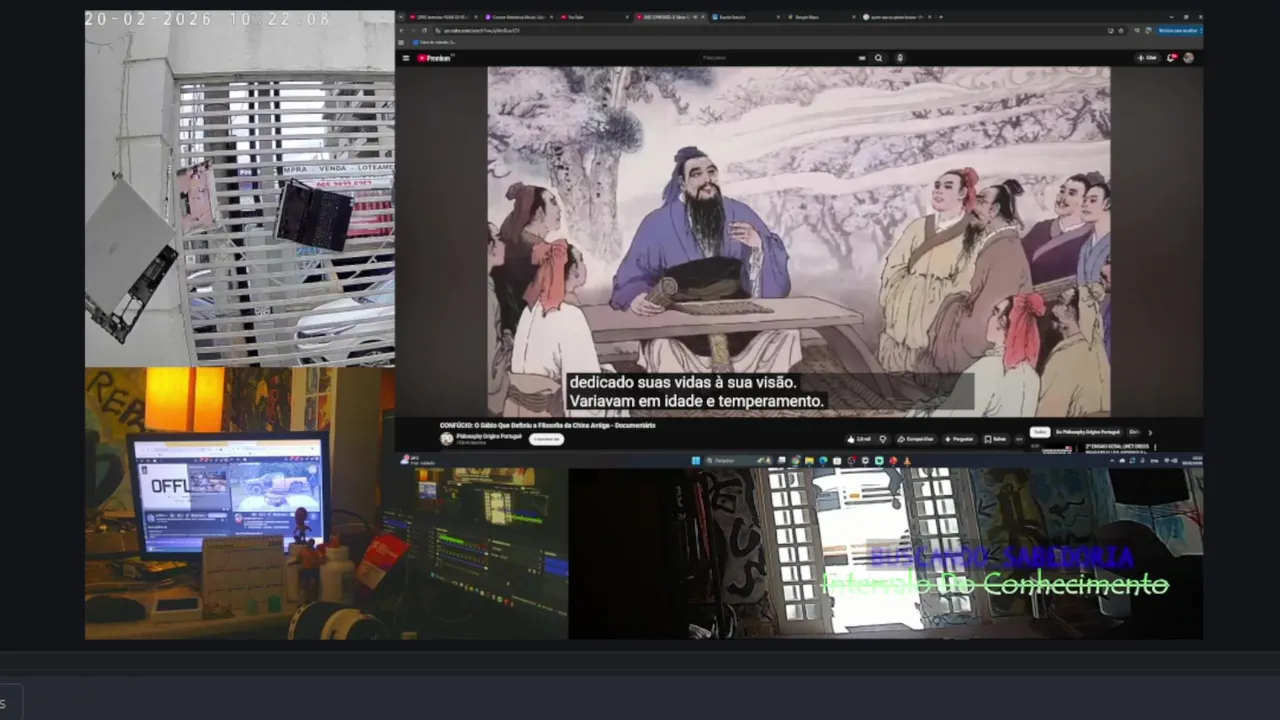Open the YouTube account avatar menu
The width and height of the screenshot is (1280, 720).
click(x=1189, y=58)
